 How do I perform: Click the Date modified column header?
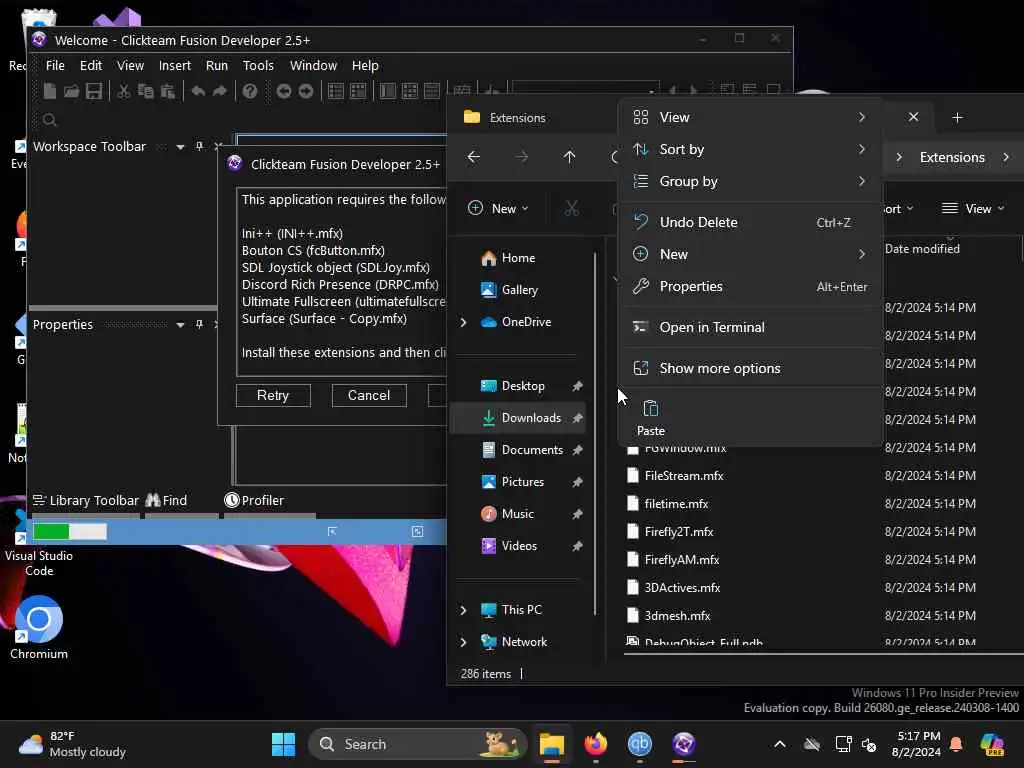point(922,249)
